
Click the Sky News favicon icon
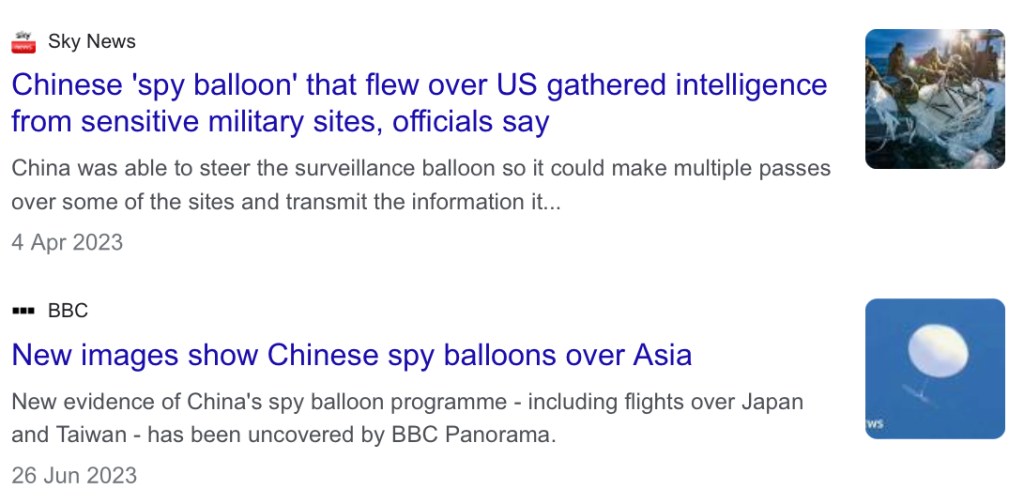(24, 42)
